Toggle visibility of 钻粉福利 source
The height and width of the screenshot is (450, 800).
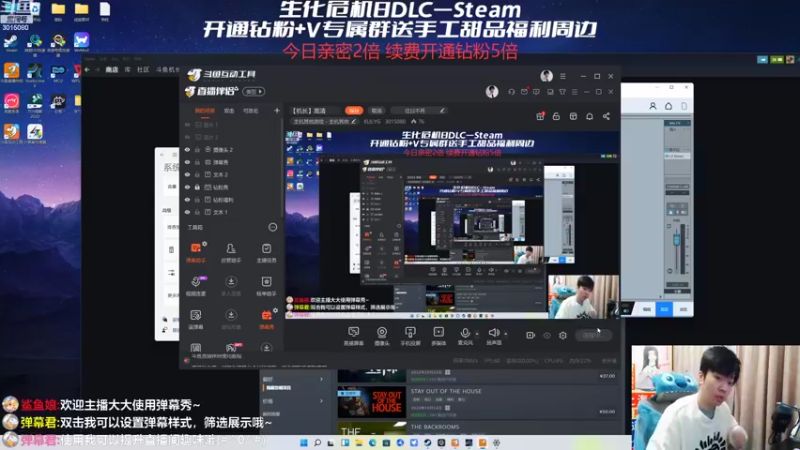(187, 199)
